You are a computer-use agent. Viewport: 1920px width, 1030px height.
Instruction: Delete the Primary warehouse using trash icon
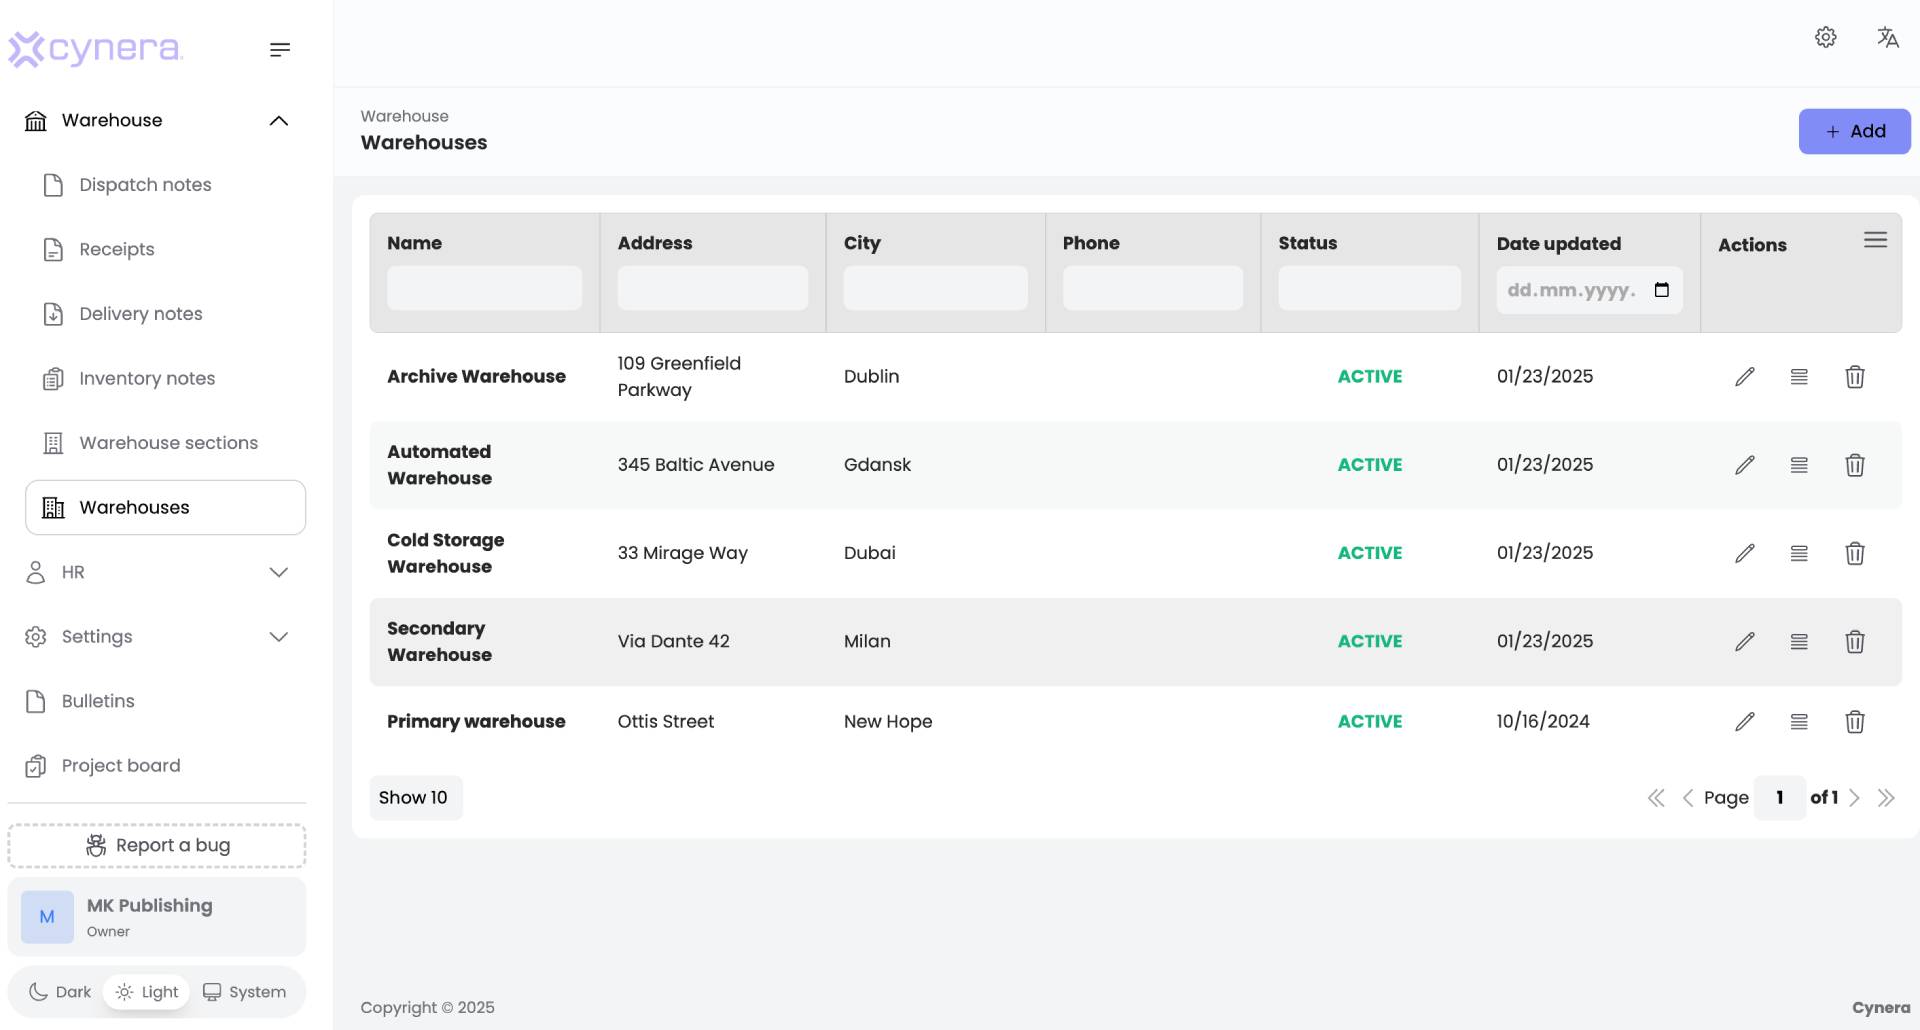tap(1855, 721)
